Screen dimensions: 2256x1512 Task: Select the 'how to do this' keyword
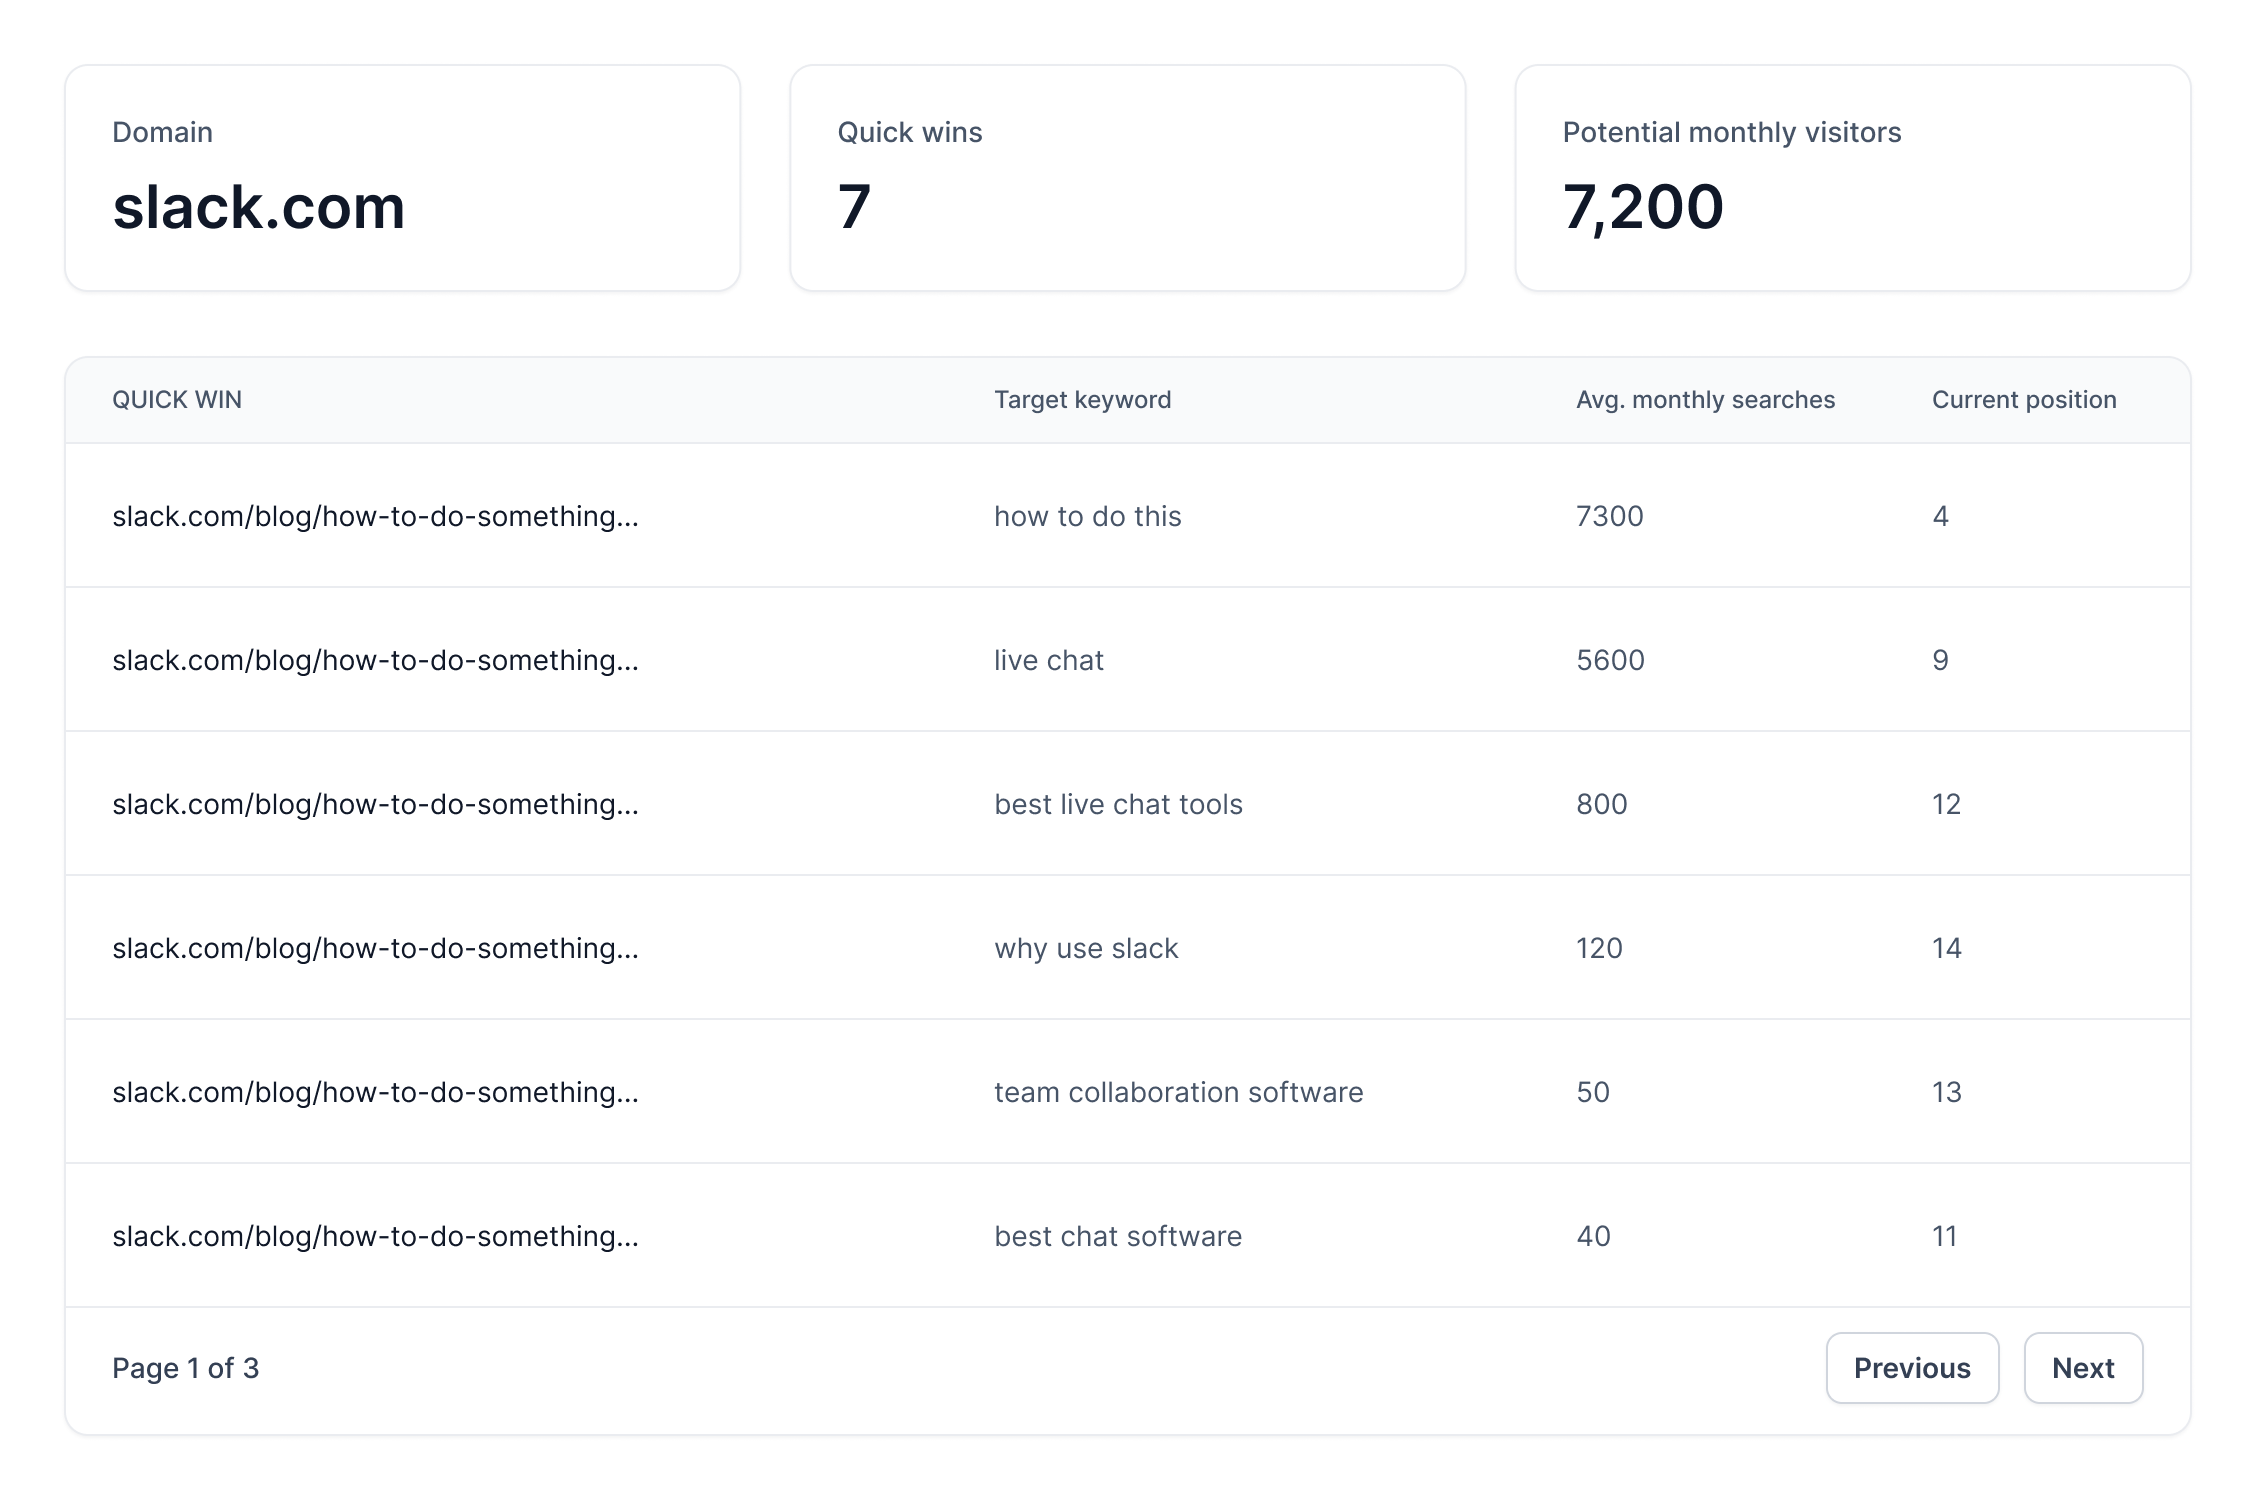(1087, 516)
